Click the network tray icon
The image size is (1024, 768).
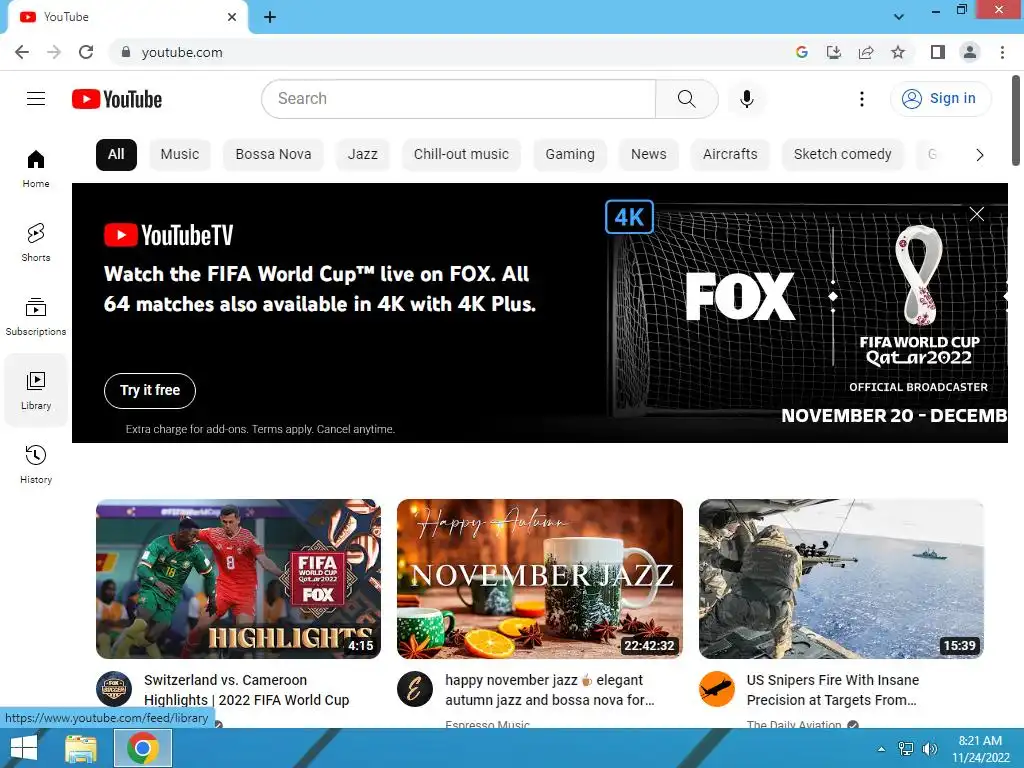tap(906, 749)
